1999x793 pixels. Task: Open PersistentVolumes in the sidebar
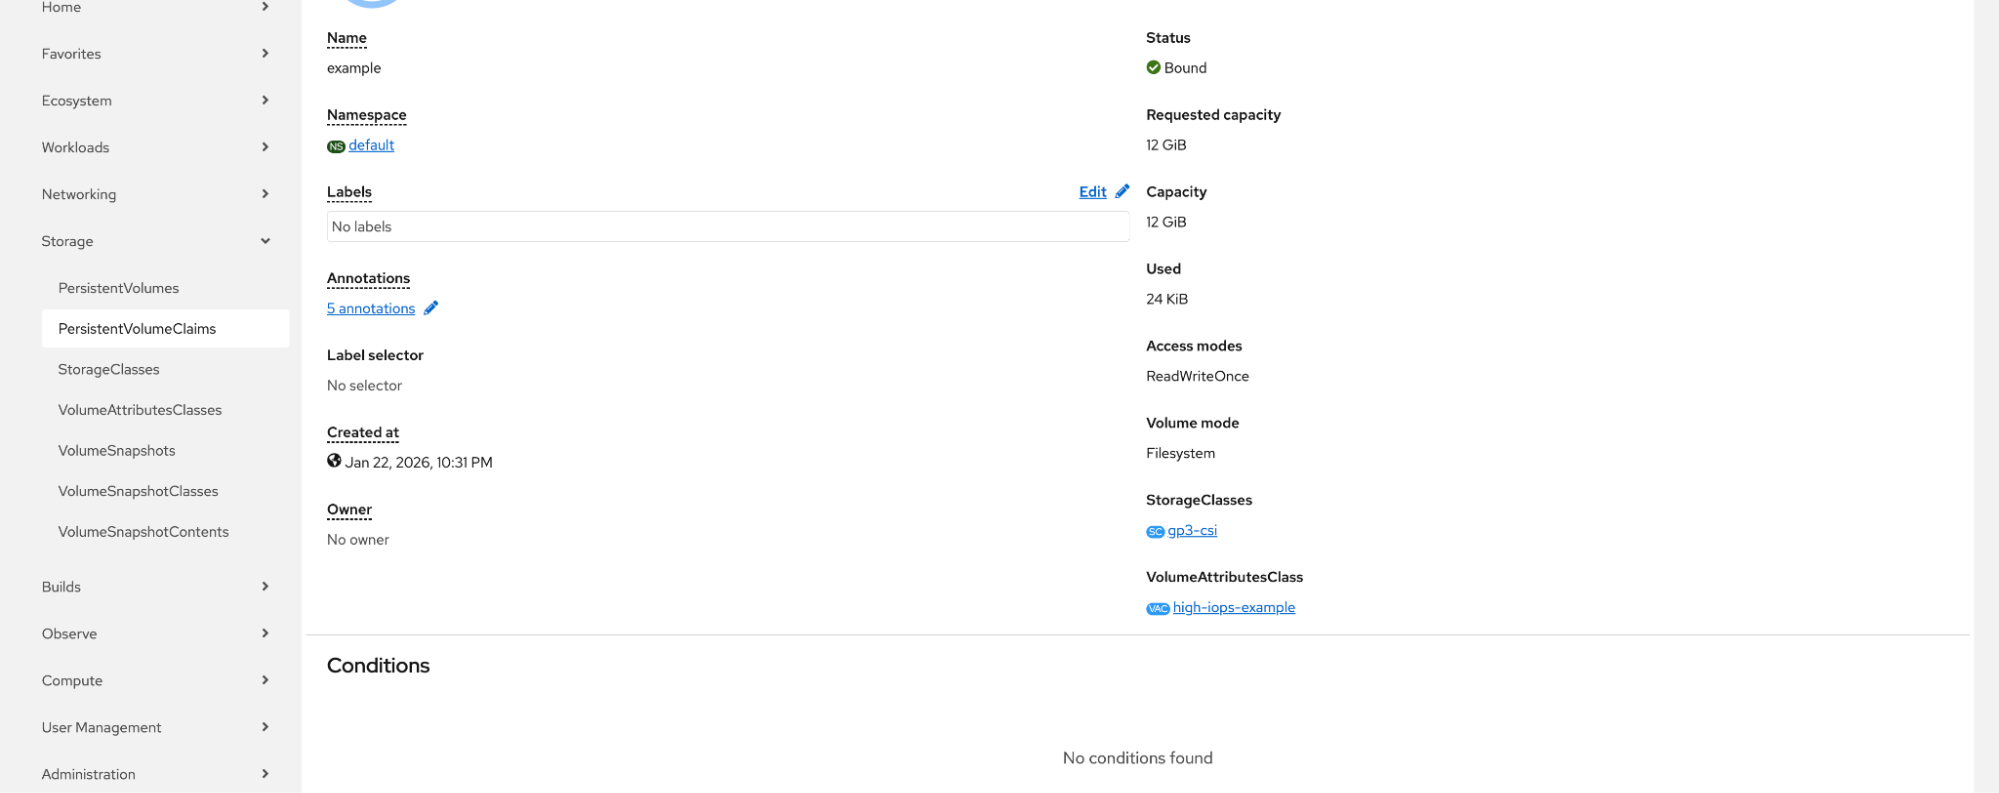(x=118, y=288)
